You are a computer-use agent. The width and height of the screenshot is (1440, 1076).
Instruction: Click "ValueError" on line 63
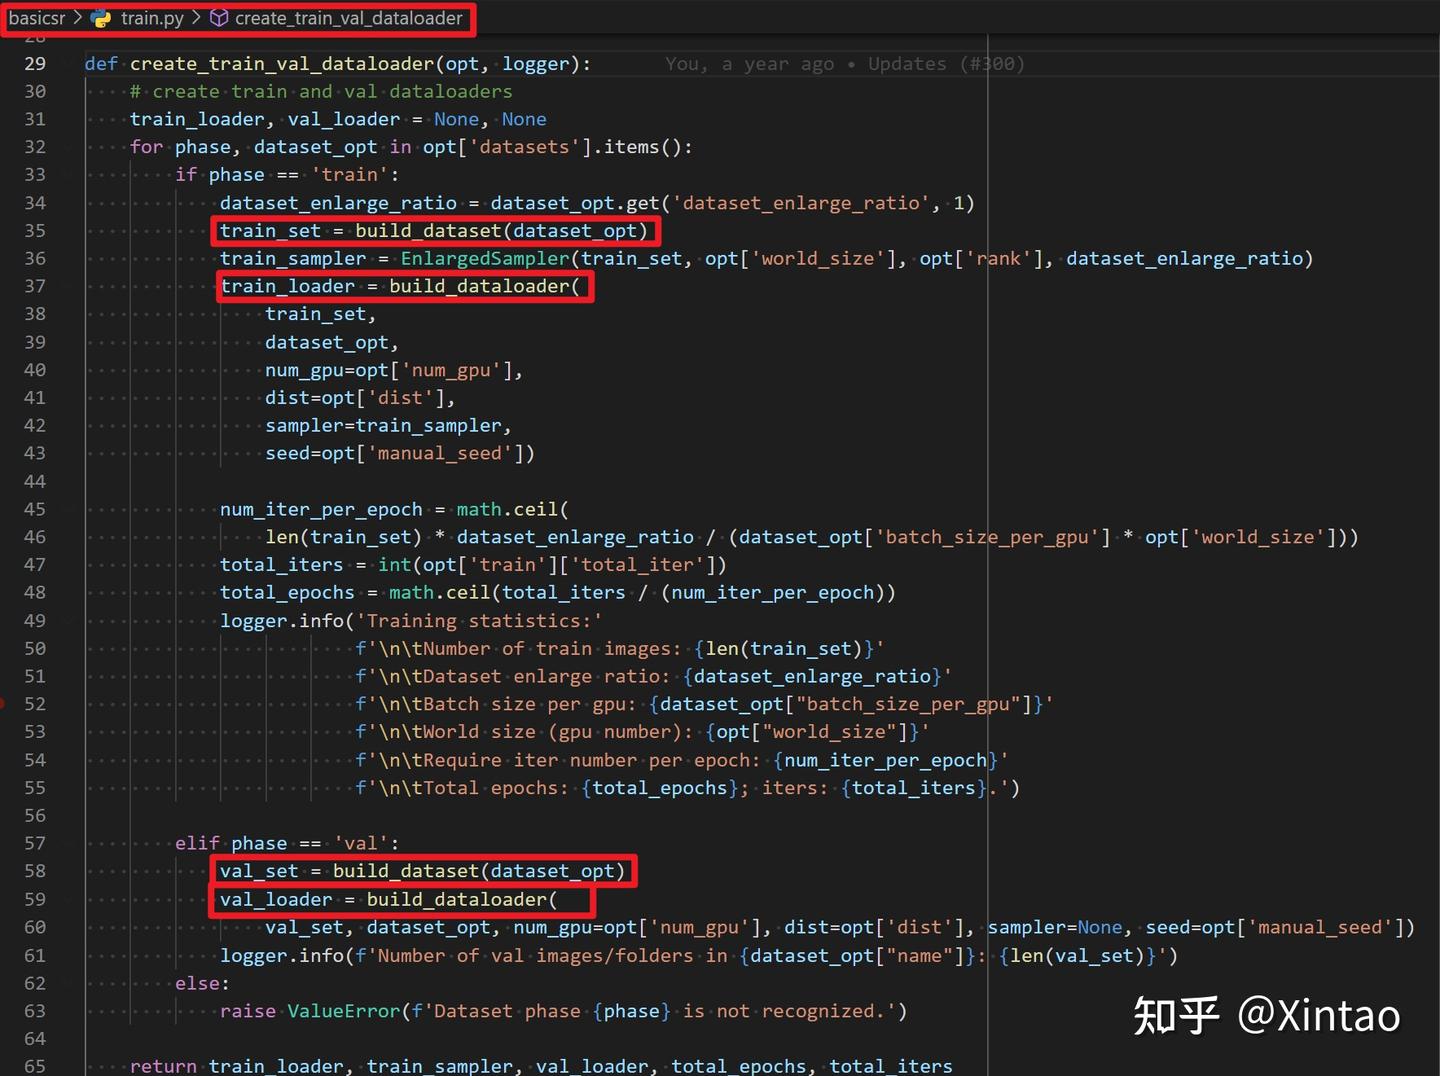pyautogui.click(x=344, y=1011)
